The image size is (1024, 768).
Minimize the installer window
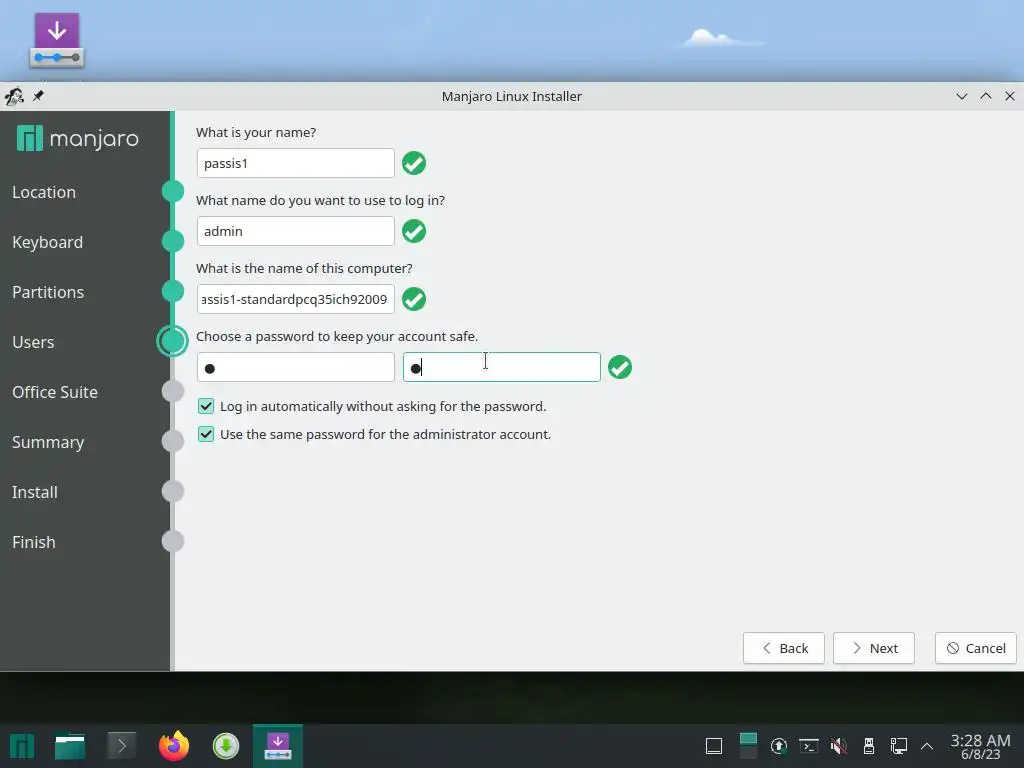click(962, 96)
